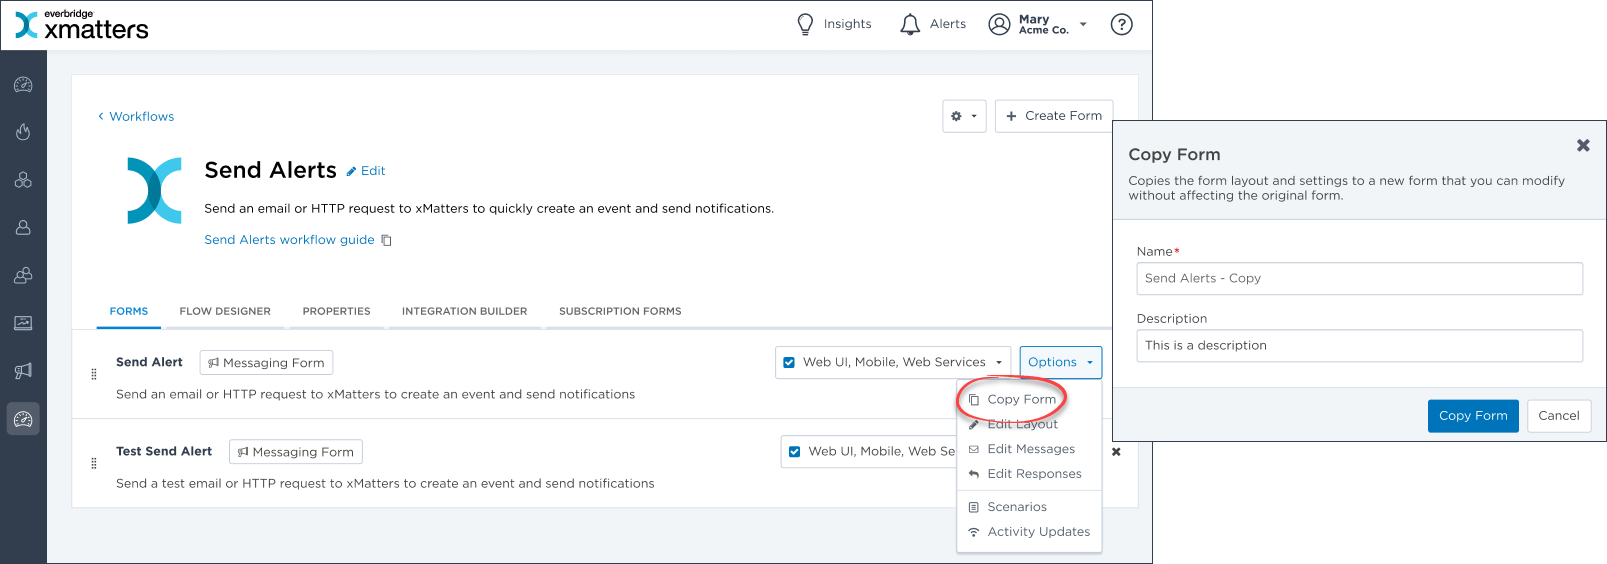Click the 'Test Send Alert' form name
The width and height of the screenshot is (1607, 564).
164,451
